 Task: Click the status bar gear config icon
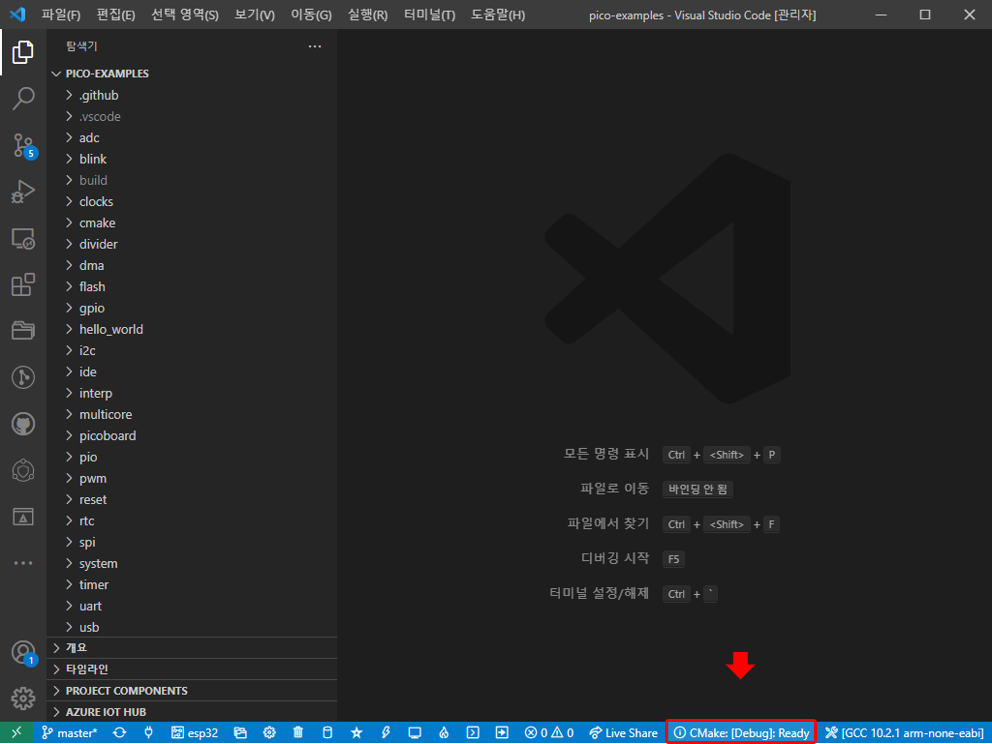[269, 733]
